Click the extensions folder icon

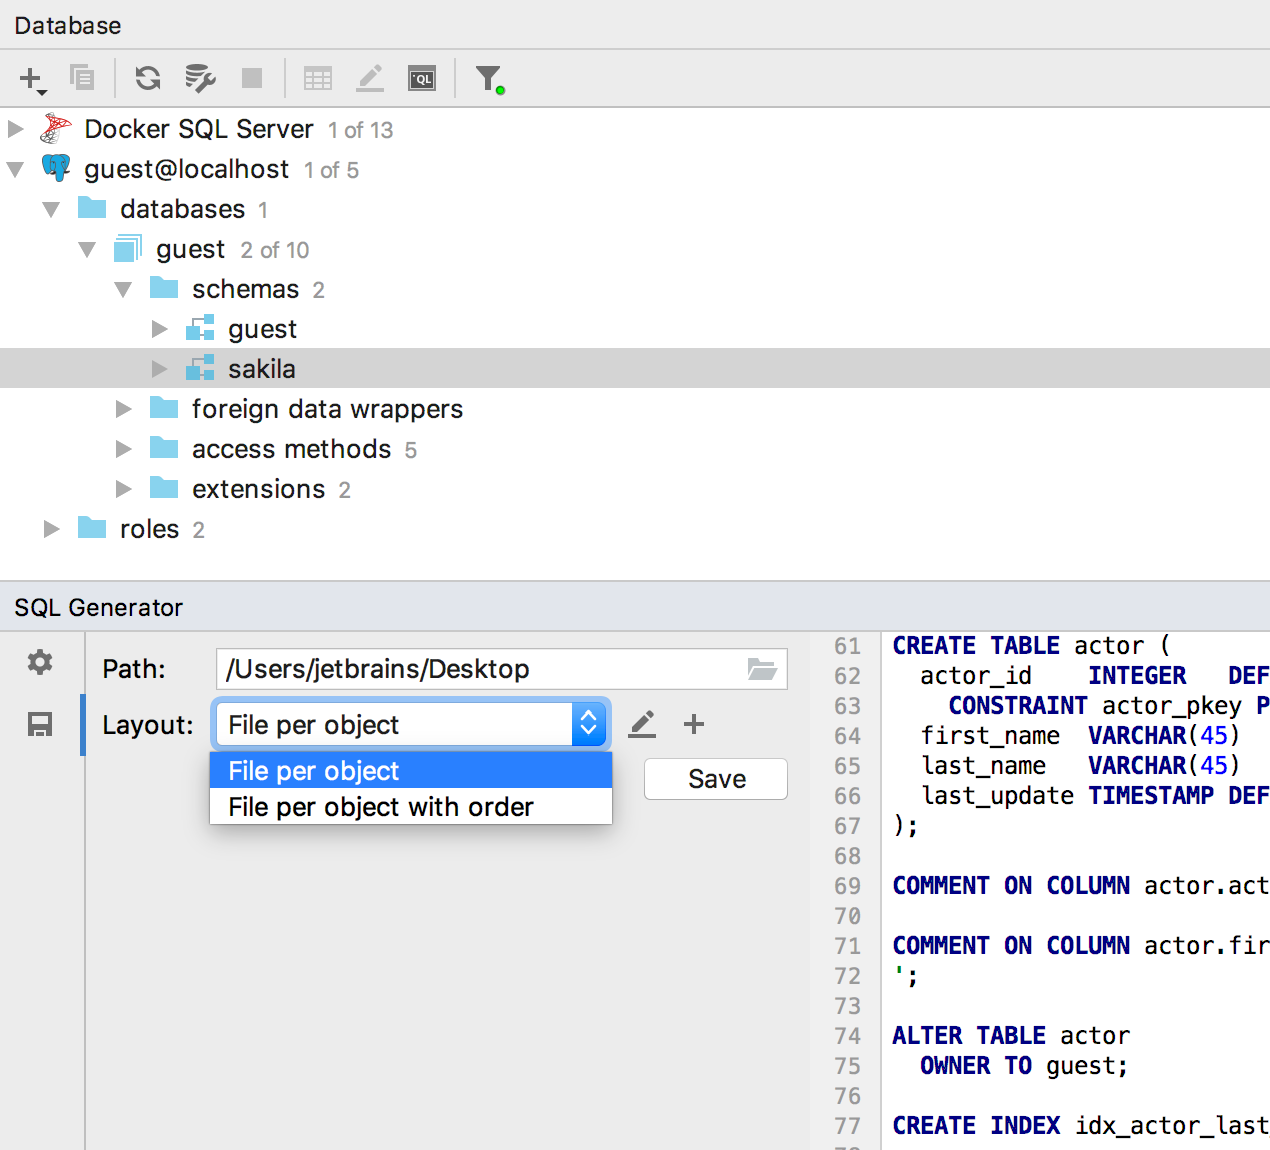pyautogui.click(x=164, y=488)
